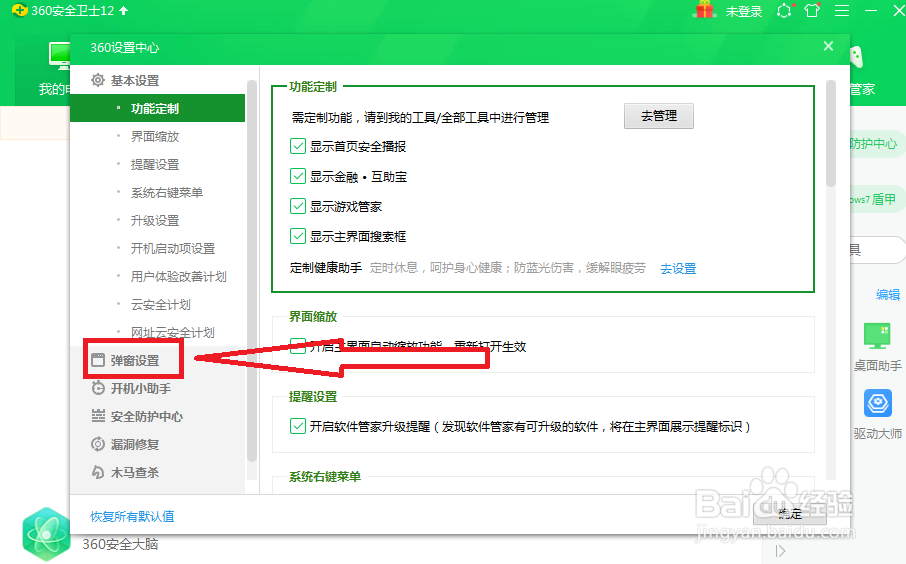Select 功能定制 in the sidebar

[157, 108]
